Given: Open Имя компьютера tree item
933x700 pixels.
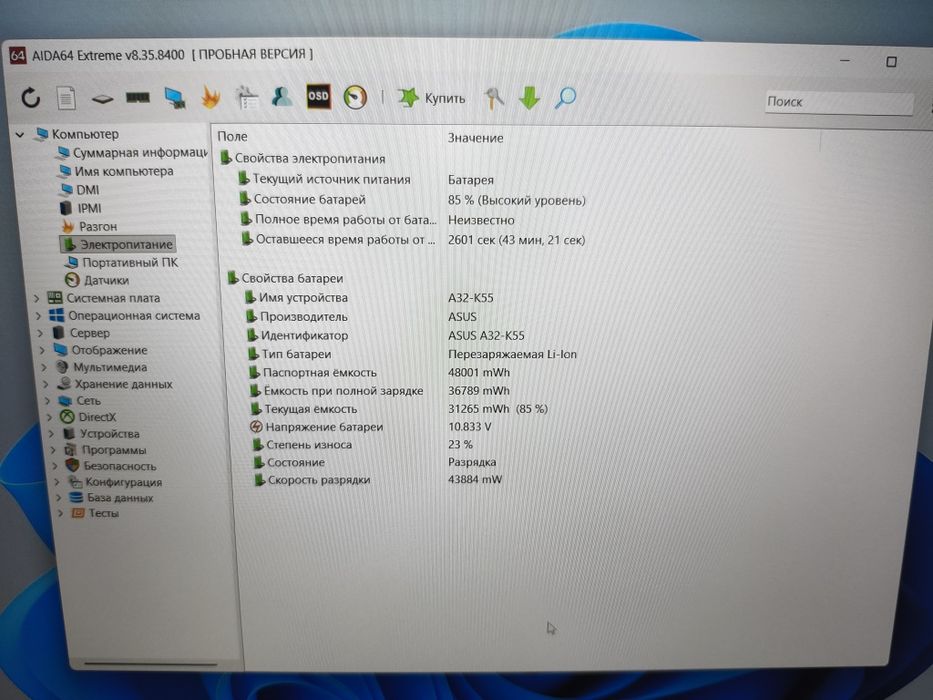Looking at the screenshot, I should tap(124, 171).
